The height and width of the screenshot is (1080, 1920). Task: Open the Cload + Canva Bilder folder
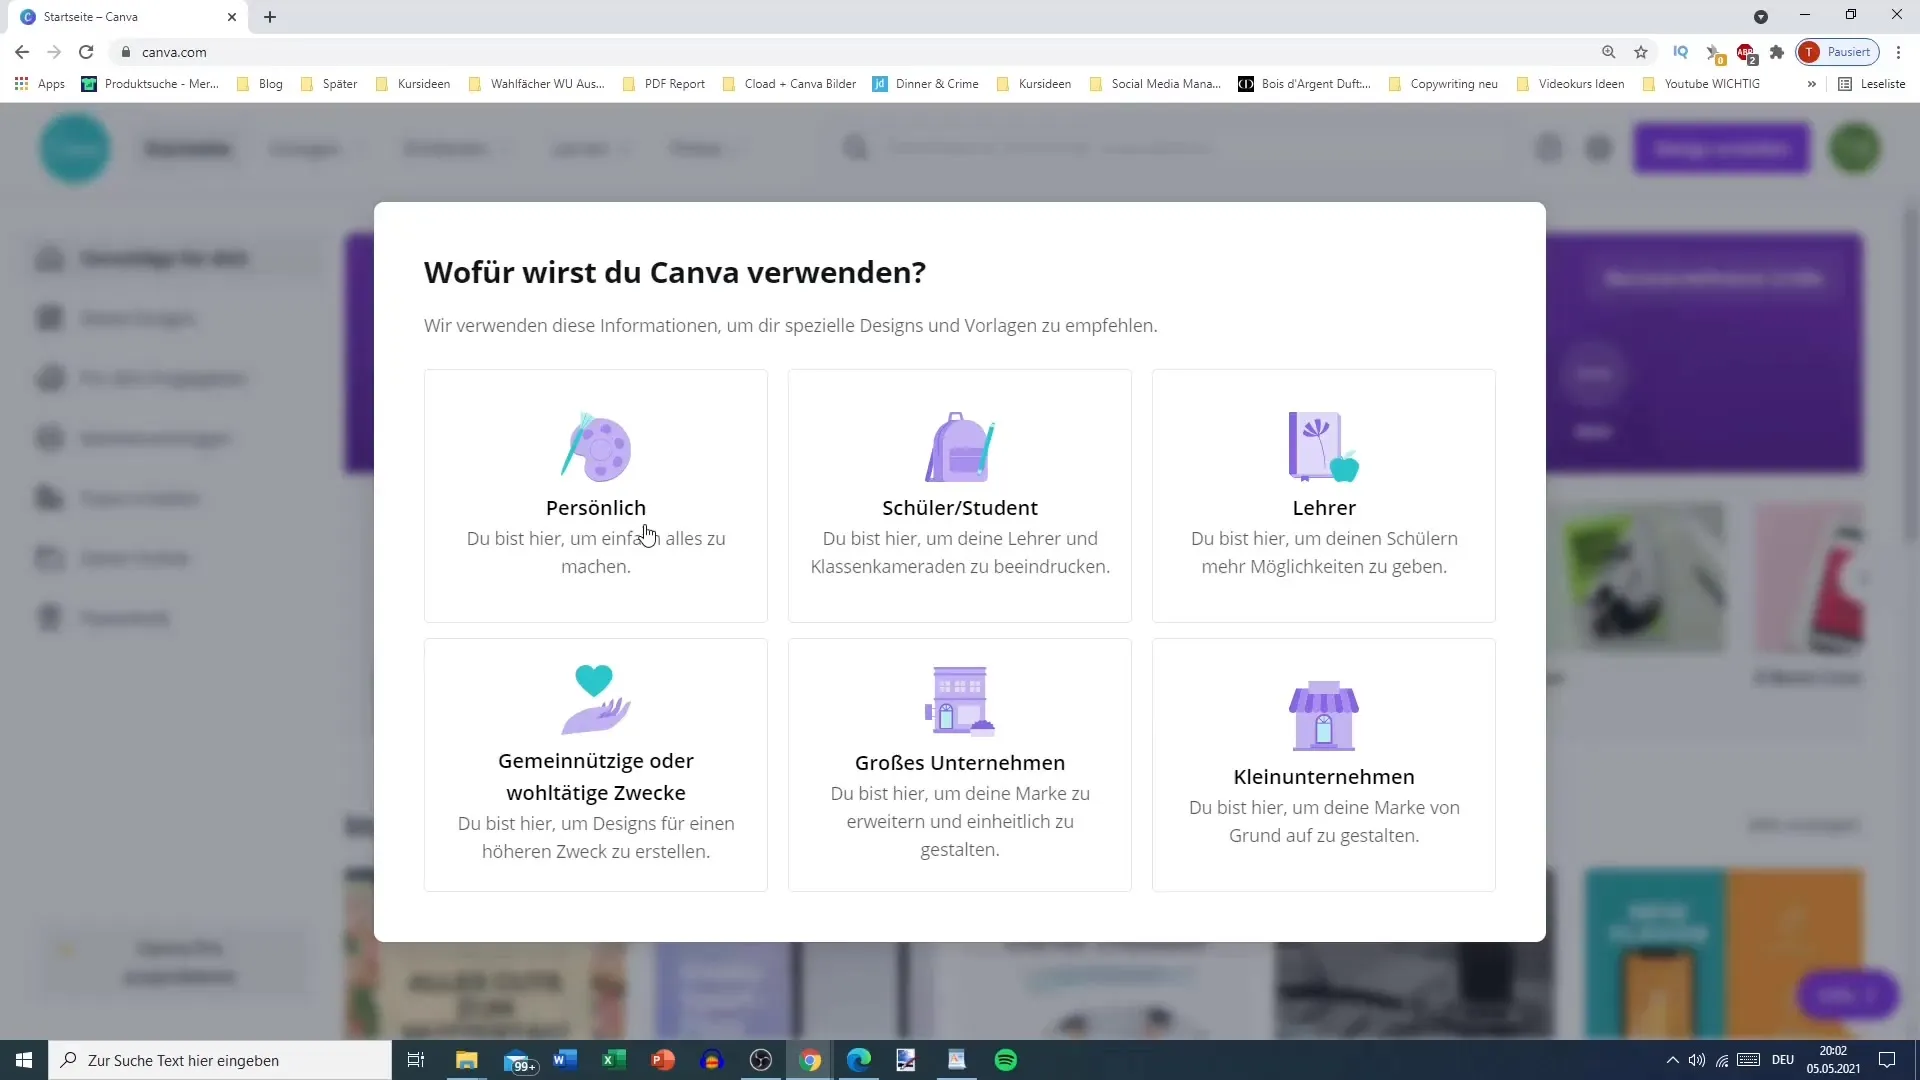(790, 84)
